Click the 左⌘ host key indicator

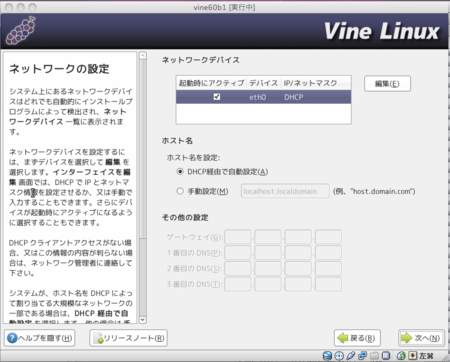(426, 356)
